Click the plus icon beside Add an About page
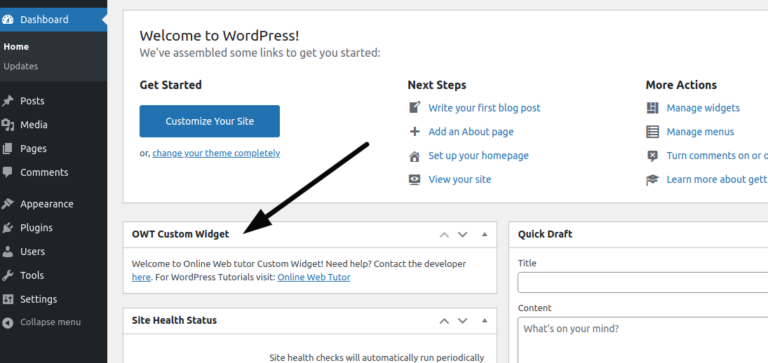Image resolution: width=768 pixels, height=363 pixels. pos(414,131)
